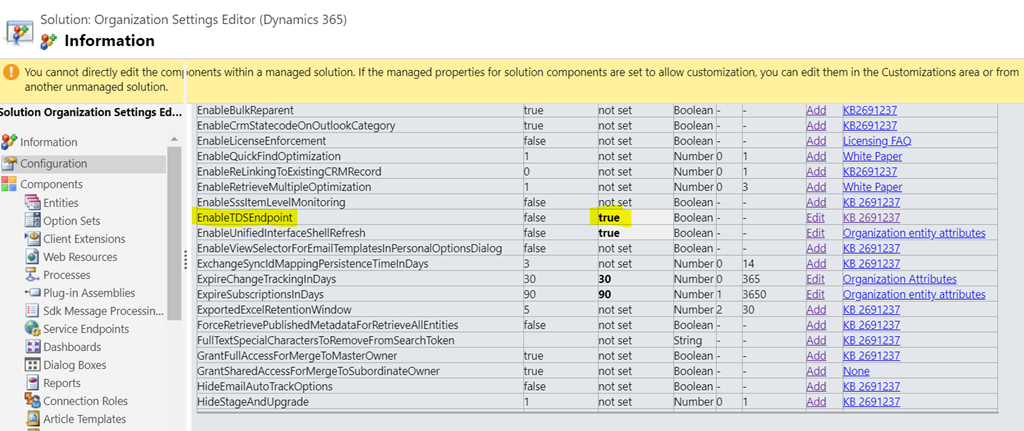Click the Dialog Boxes icon
1024x431 pixels.
coord(33,364)
